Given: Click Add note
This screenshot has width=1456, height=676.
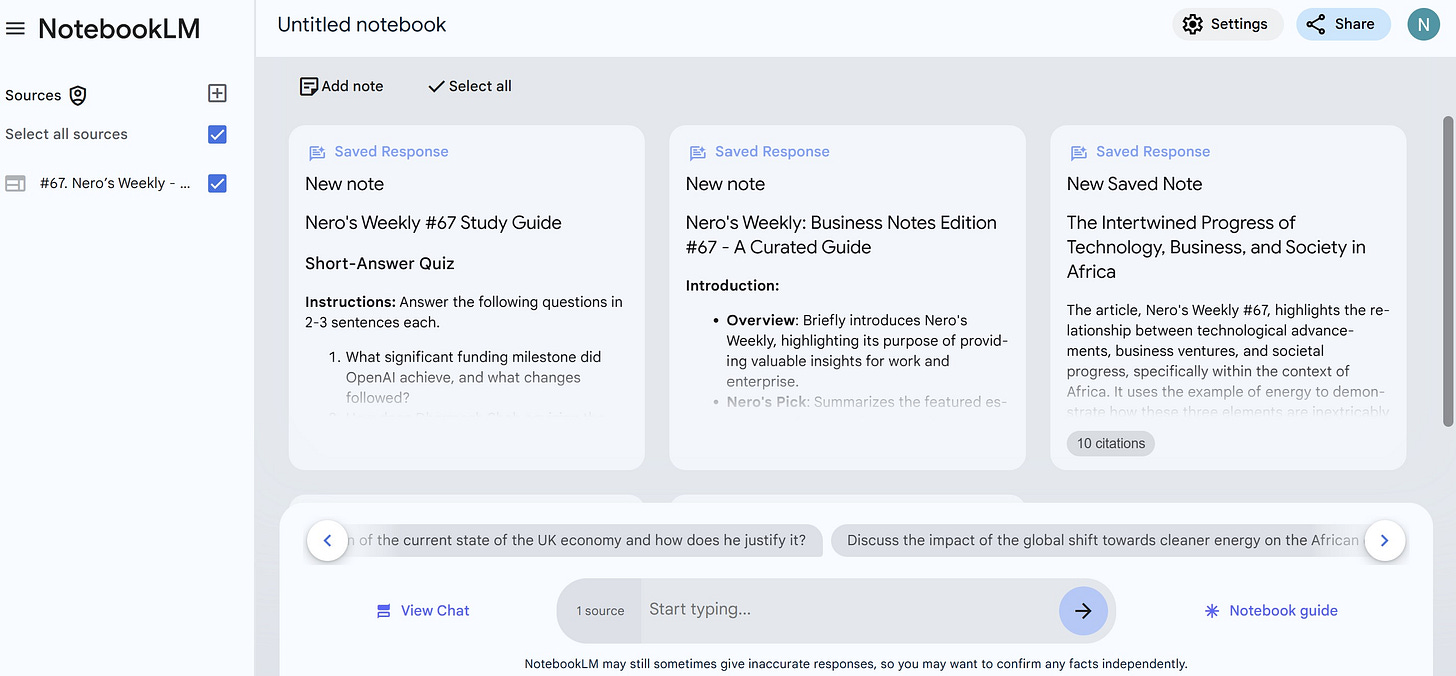Looking at the screenshot, I should (342, 86).
